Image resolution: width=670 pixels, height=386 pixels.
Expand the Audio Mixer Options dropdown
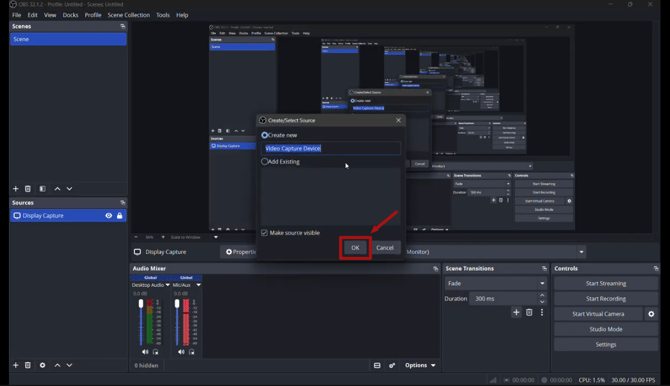[x=420, y=365]
